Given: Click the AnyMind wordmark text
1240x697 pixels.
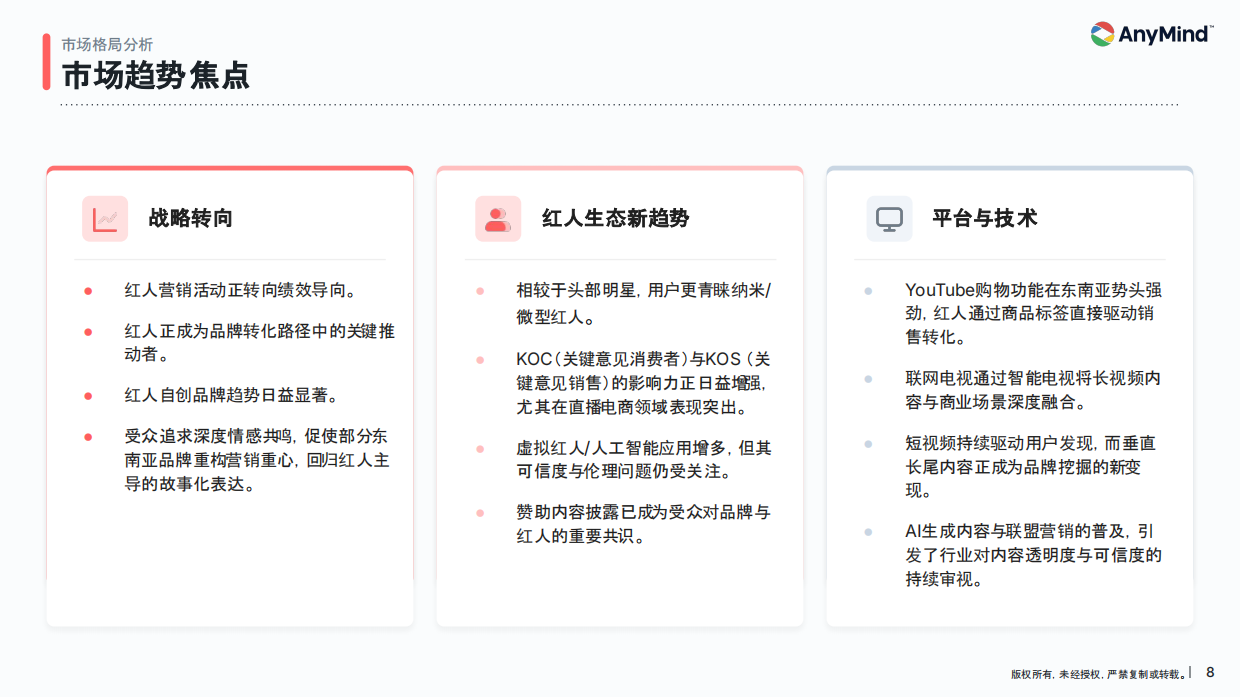Looking at the screenshot, I should (x=1165, y=35).
